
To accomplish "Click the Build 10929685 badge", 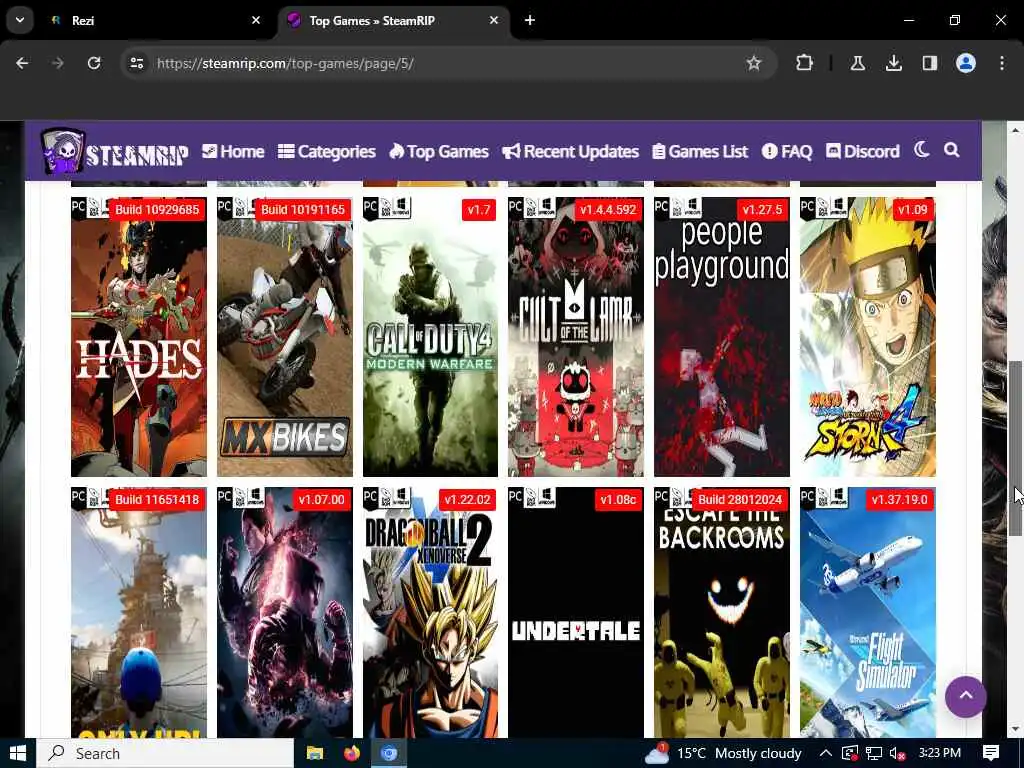I will (x=157, y=210).
